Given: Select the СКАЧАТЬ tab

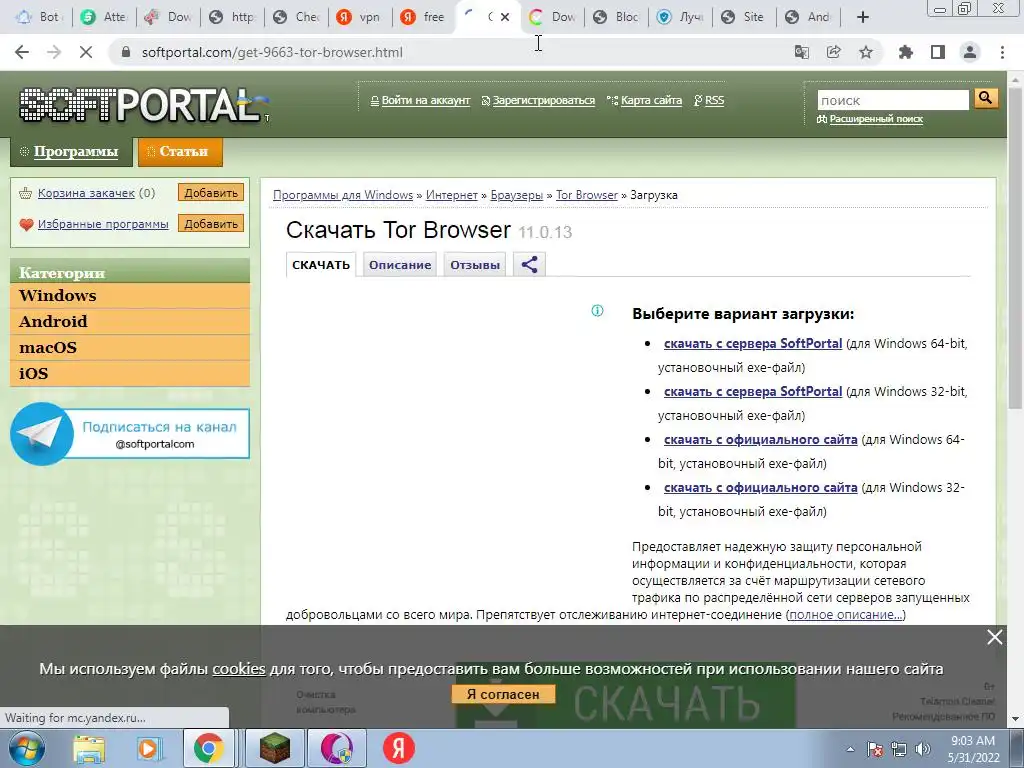Looking at the screenshot, I should click(321, 264).
